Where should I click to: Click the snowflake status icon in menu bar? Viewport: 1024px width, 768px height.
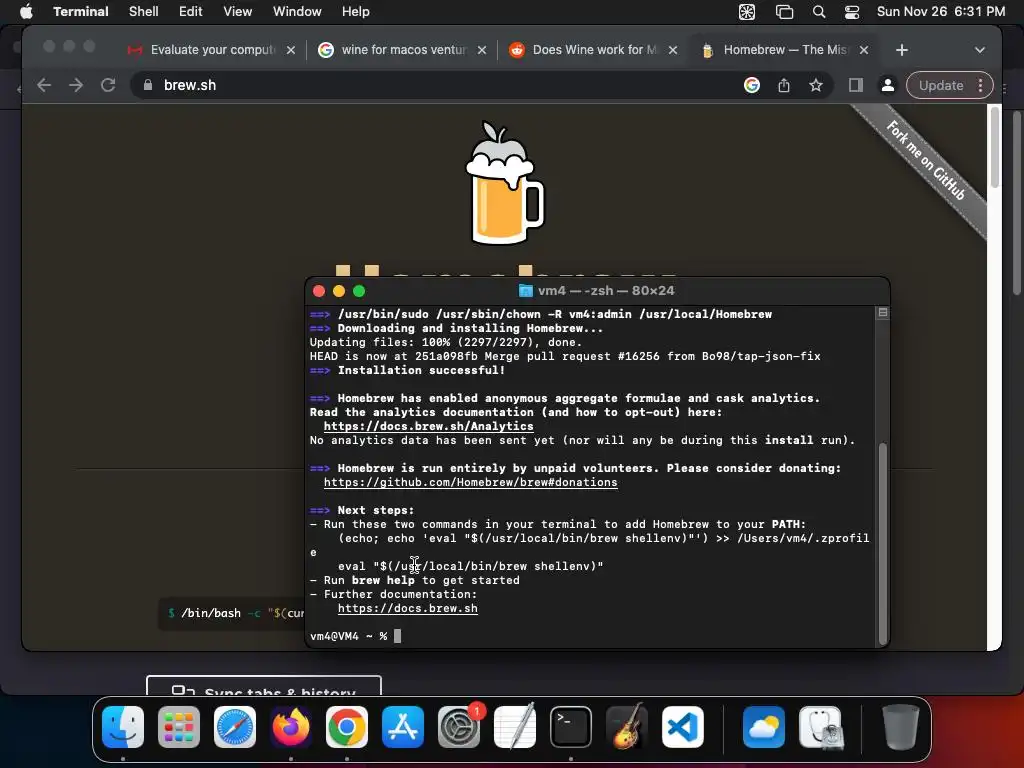[747, 12]
